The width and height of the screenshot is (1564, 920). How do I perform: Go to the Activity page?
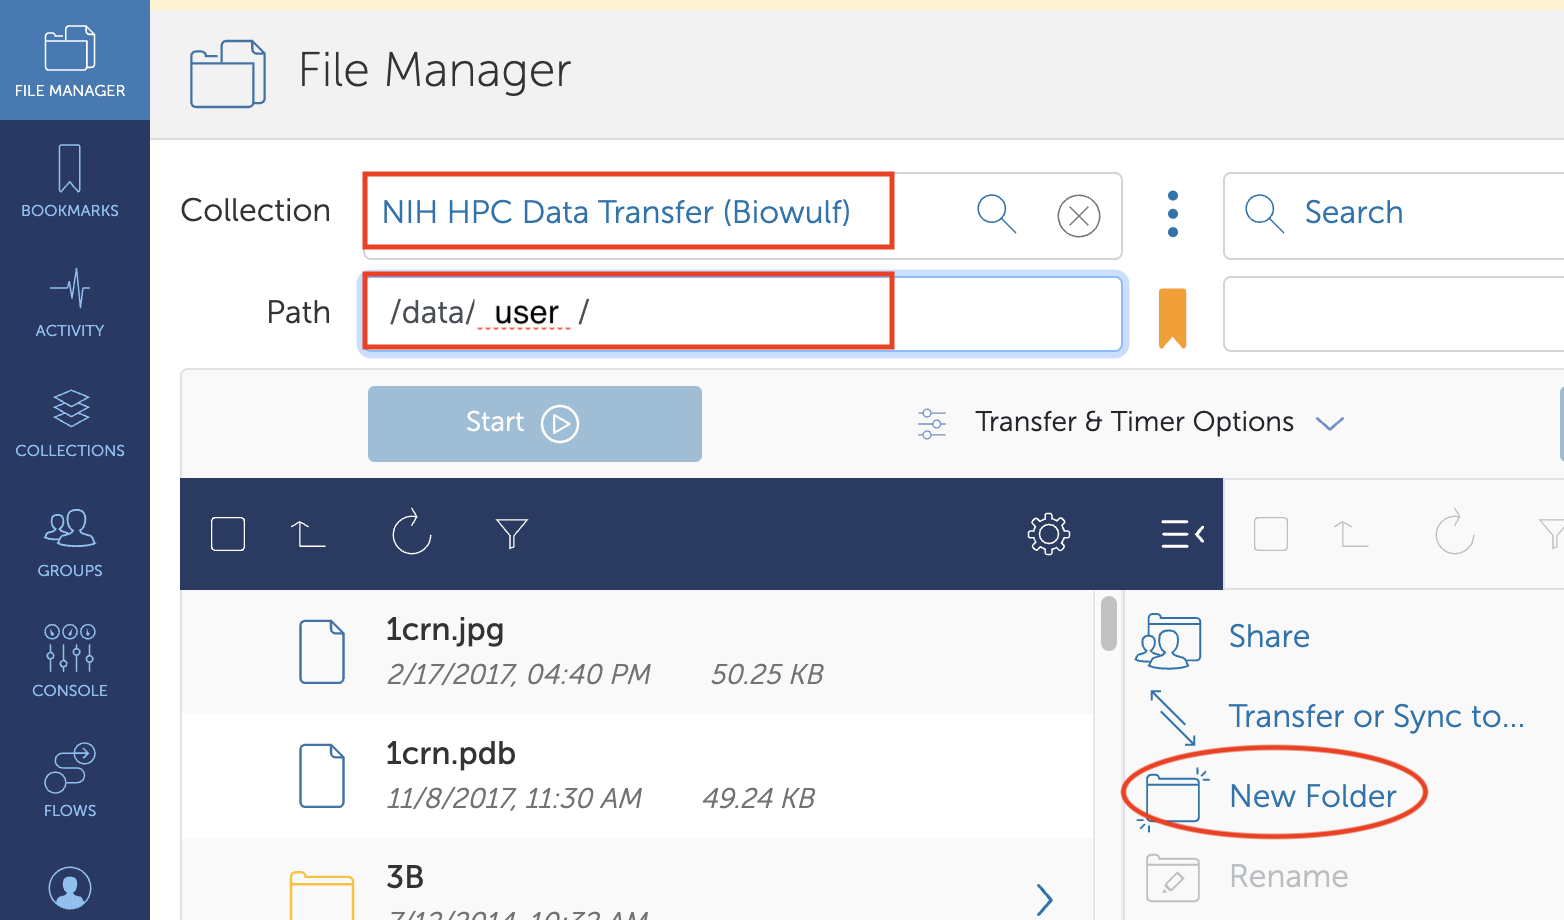70,301
